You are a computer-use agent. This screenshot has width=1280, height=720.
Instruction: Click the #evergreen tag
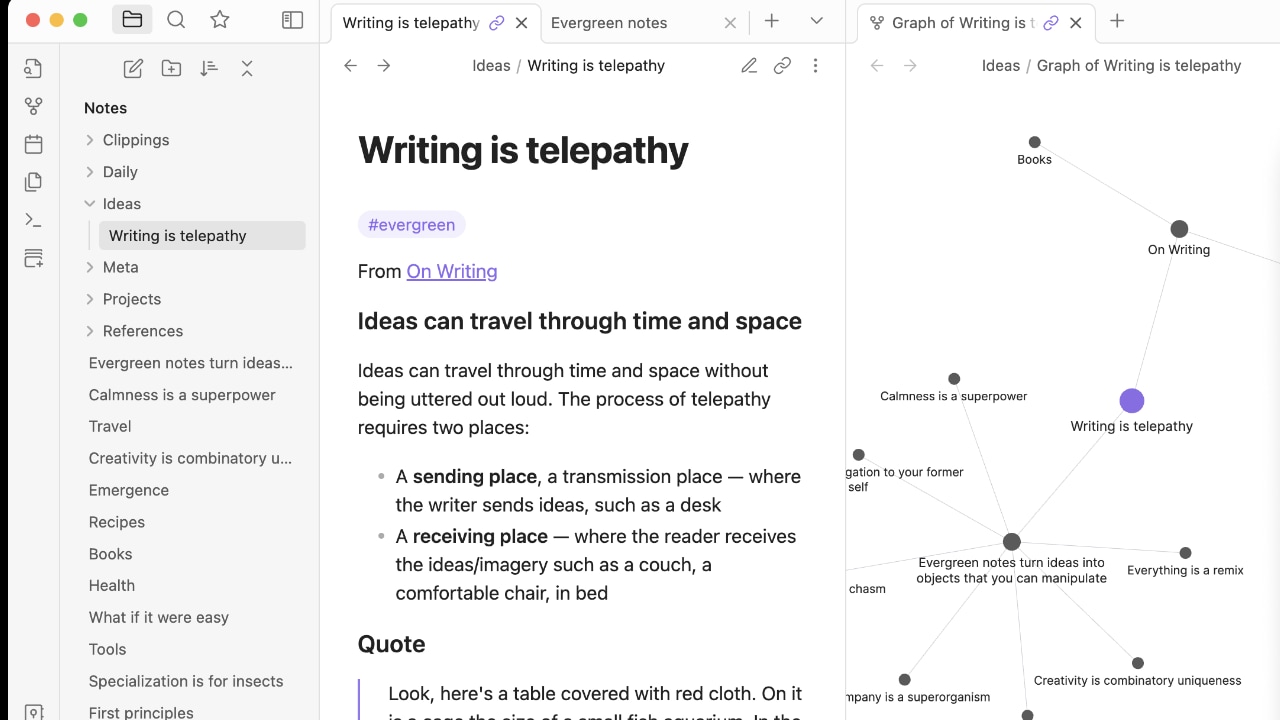tap(411, 225)
